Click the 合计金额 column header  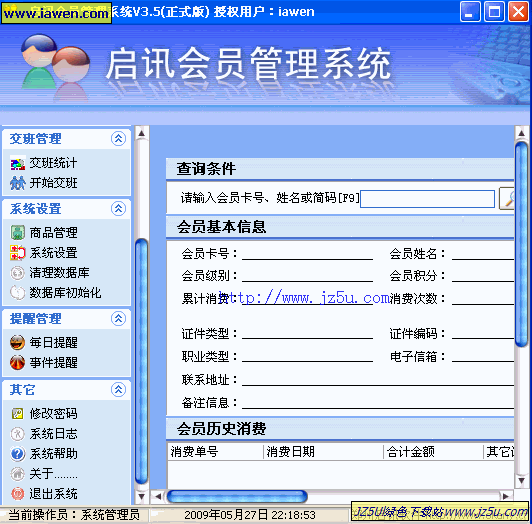[434, 452]
